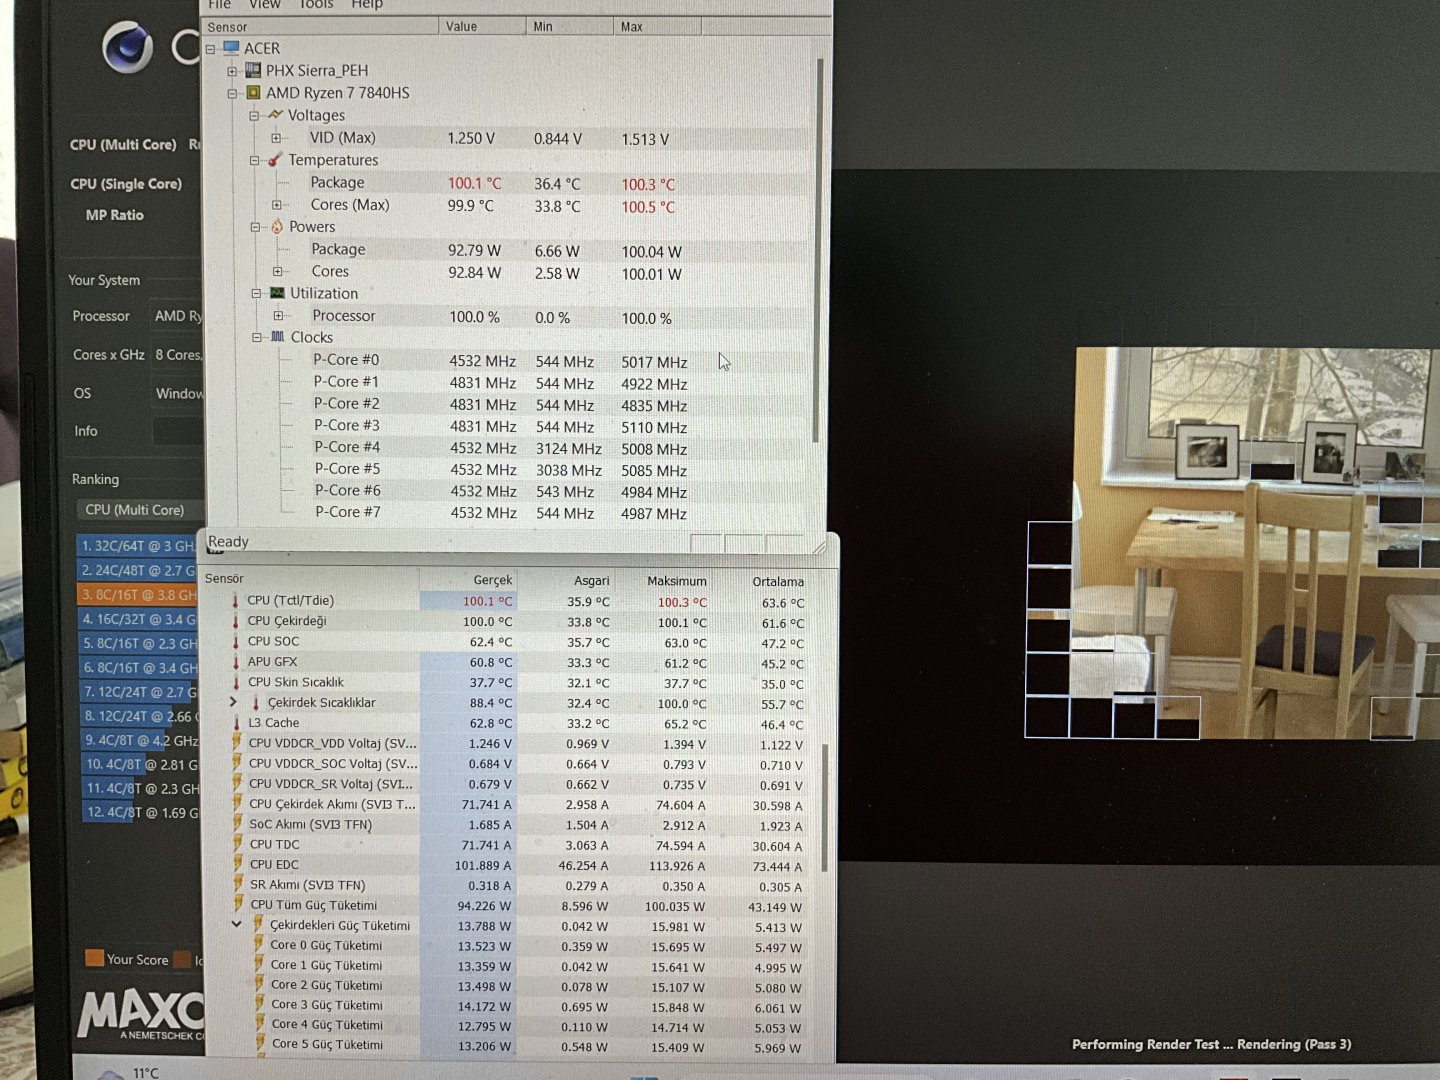
Task: Click thermometer icon beside L3 Cache
Action: 236,722
